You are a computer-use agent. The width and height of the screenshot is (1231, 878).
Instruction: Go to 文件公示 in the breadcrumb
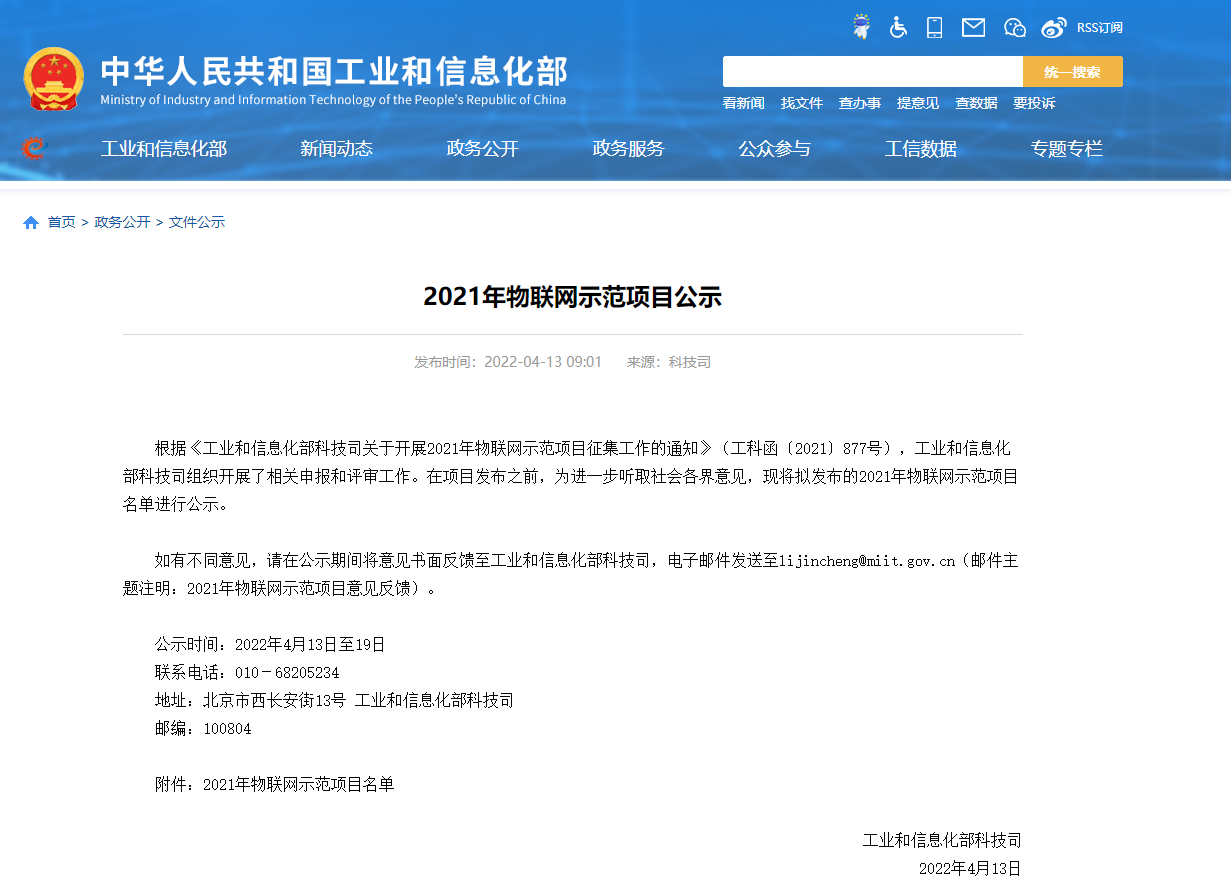click(x=197, y=222)
